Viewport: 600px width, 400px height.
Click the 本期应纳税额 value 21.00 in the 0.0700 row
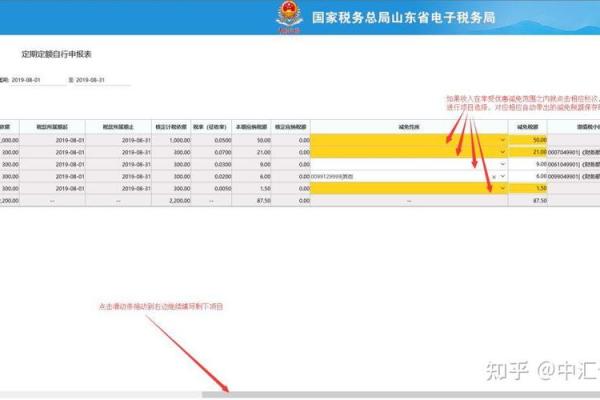(x=251, y=152)
